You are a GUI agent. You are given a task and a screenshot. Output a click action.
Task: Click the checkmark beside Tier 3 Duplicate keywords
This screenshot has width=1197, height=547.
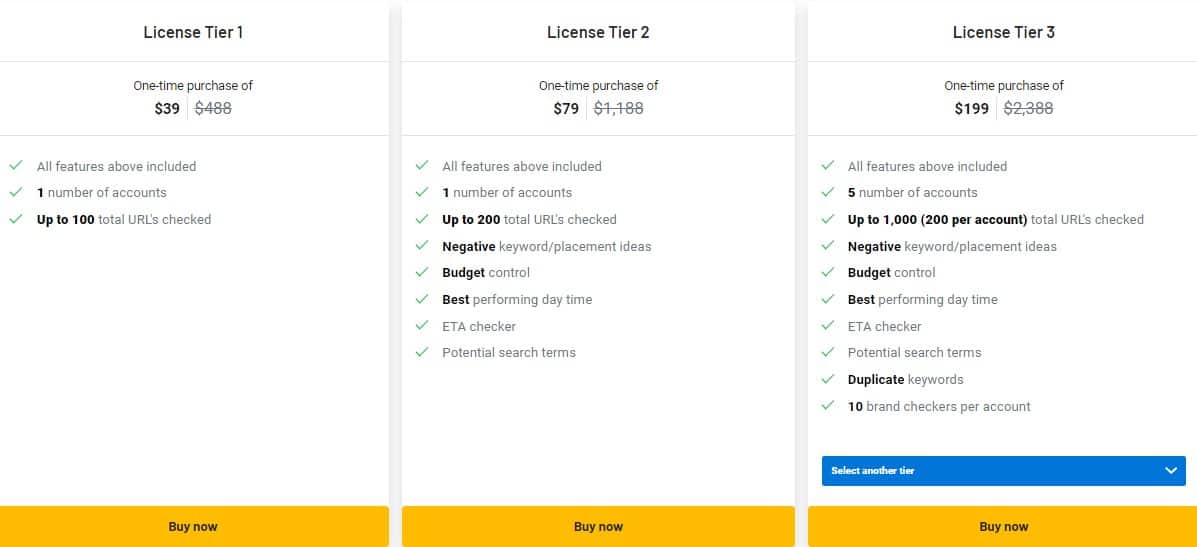(827, 379)
